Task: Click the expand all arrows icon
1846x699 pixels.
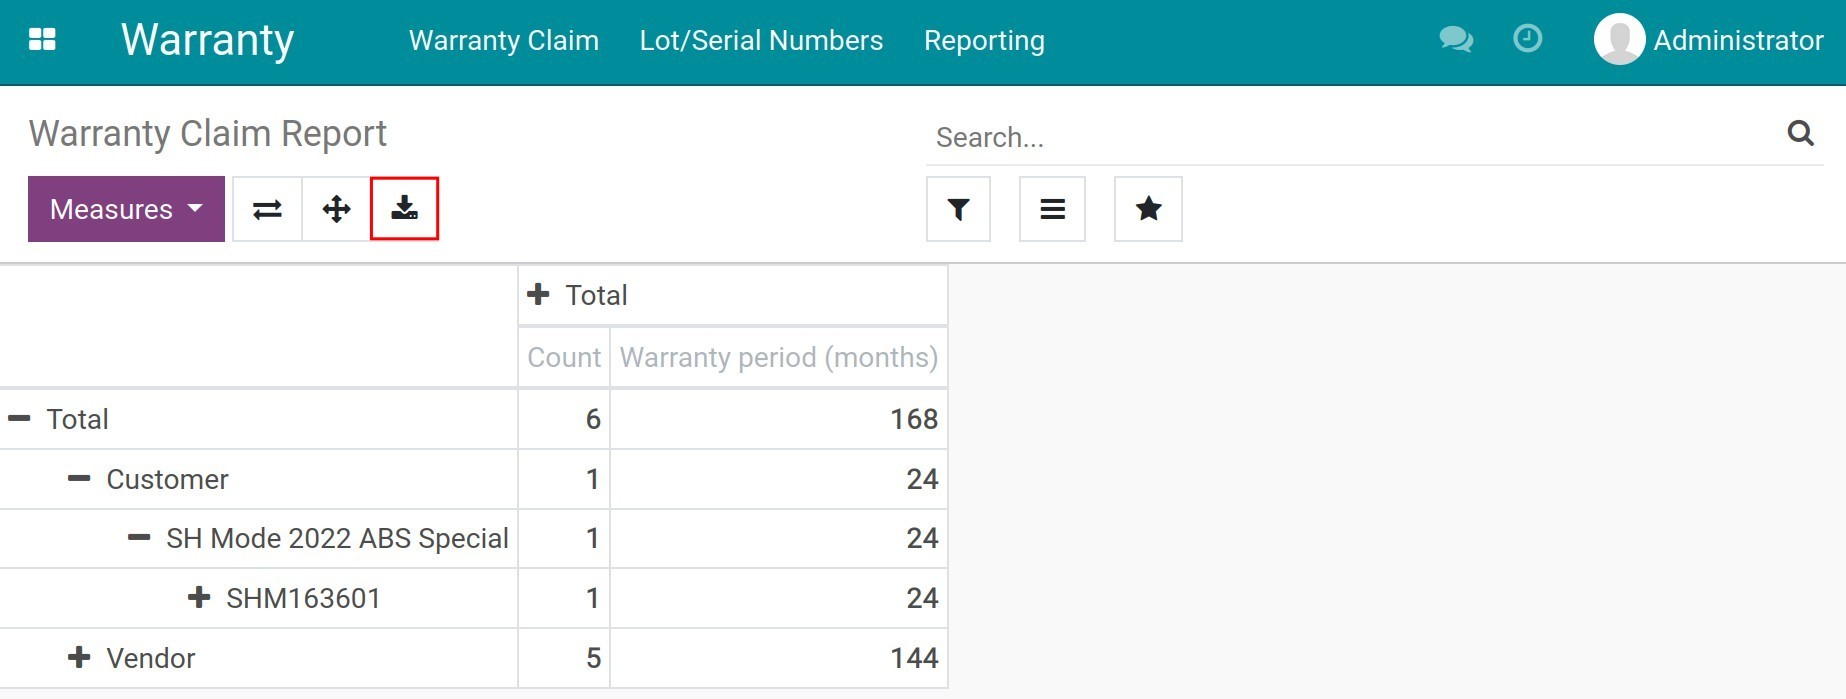Action: pyautogui.click(x=336, y=209)
